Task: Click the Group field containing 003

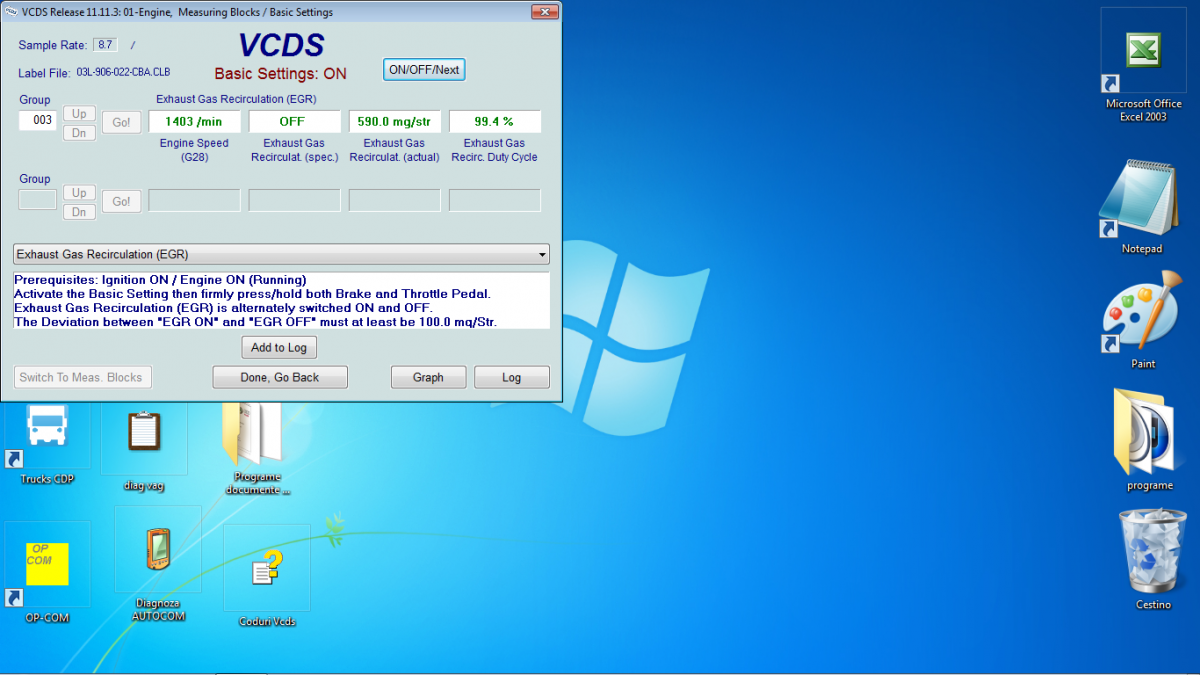Action: (38, 120)
